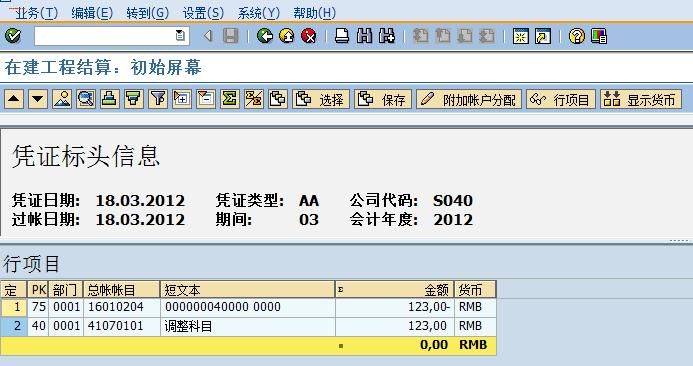Click inside the command input field

pyautogui.click(x=105, y=36)
